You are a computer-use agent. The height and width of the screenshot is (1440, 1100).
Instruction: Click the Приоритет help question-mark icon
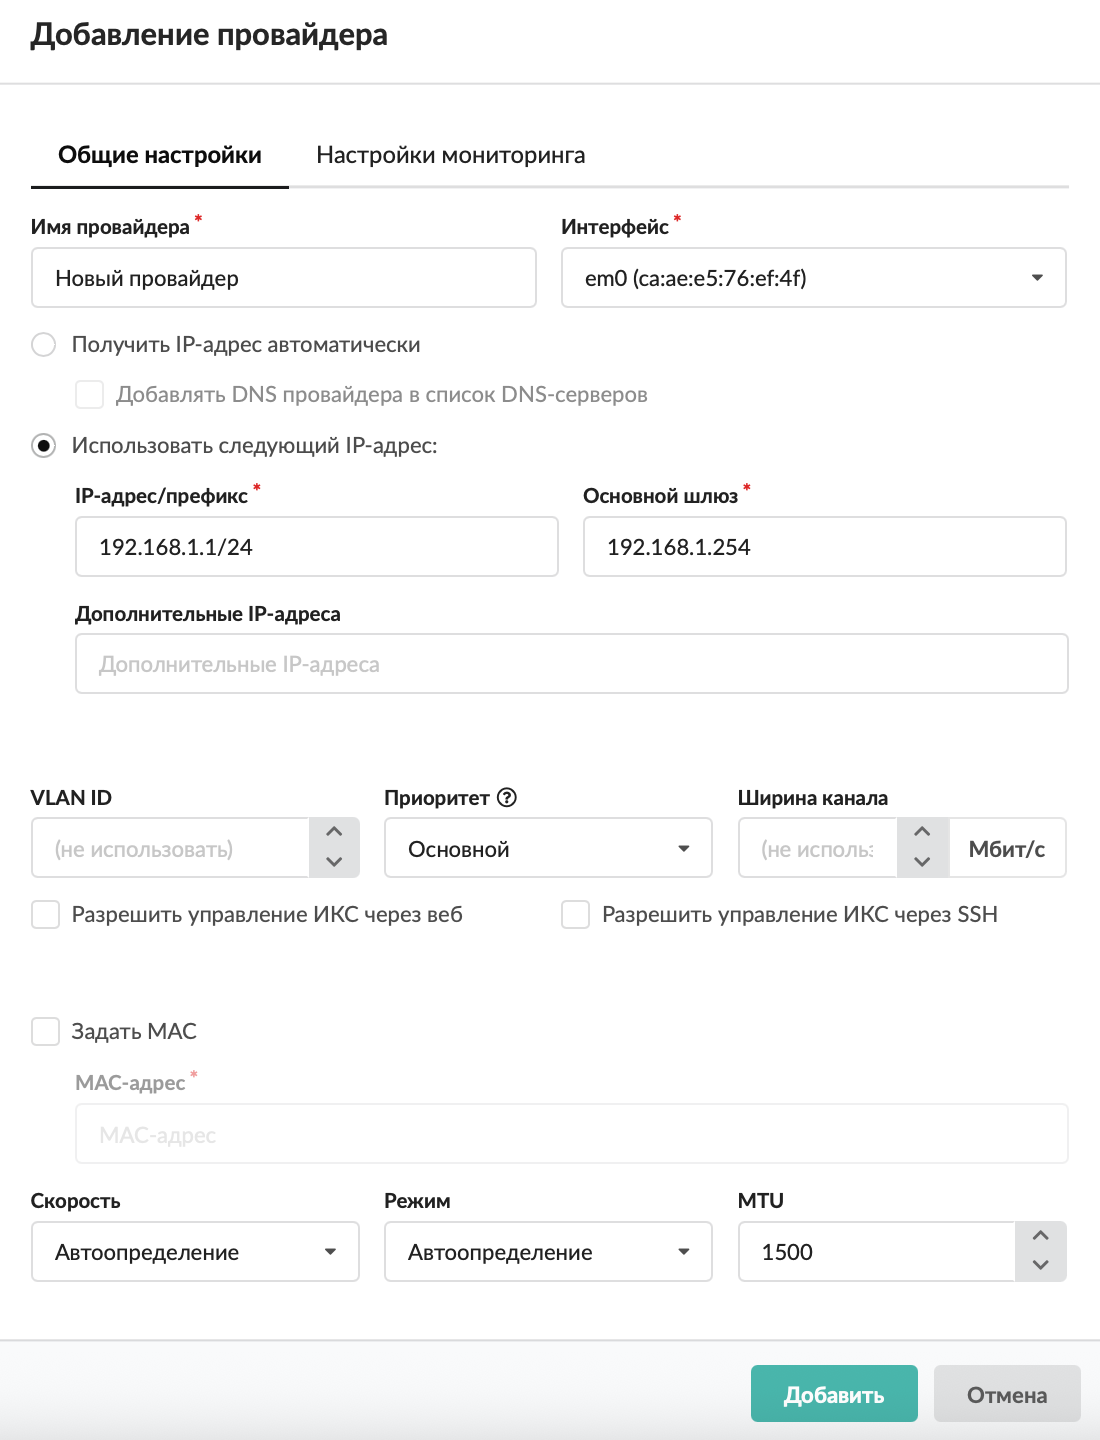pos(507,798)
